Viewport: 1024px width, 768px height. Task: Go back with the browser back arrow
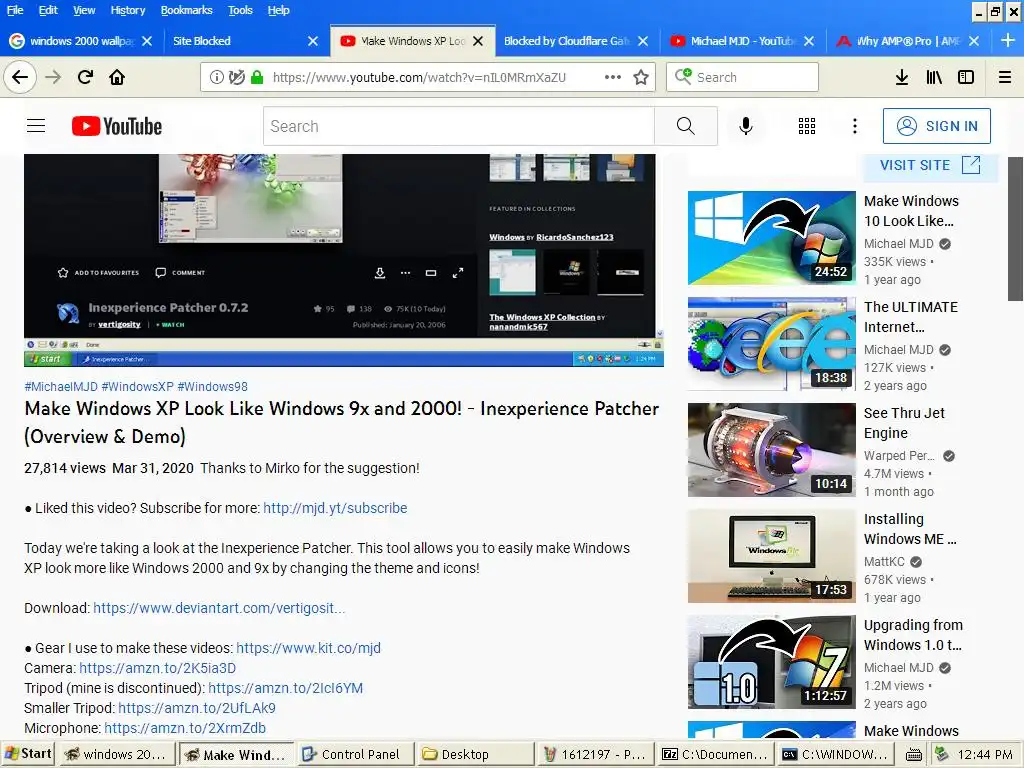coord(20,78)
